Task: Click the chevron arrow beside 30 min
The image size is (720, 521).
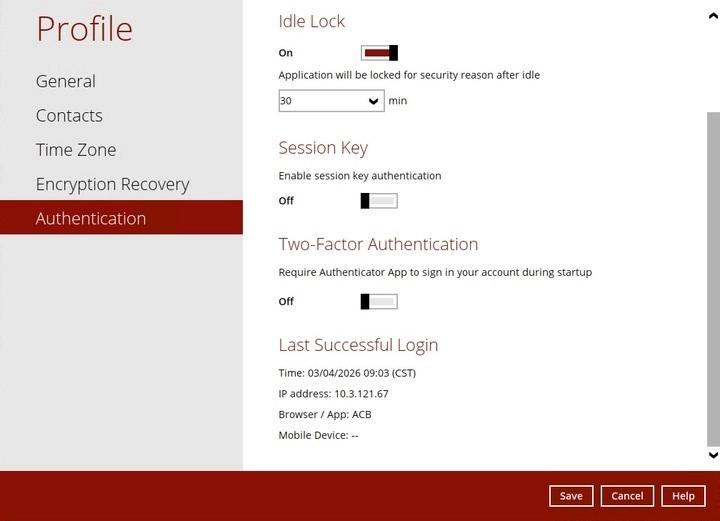Action: pos(374,101)
